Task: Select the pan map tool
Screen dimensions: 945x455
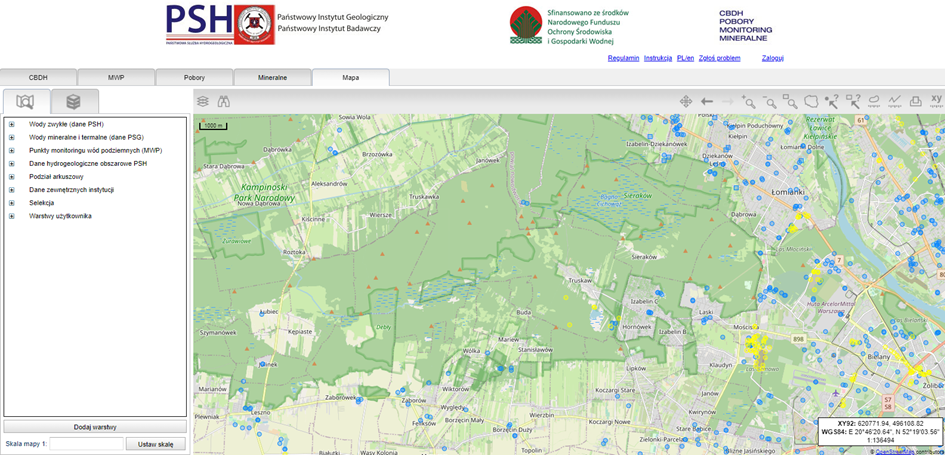Action: pyautogui.click(x=686, y=101)
